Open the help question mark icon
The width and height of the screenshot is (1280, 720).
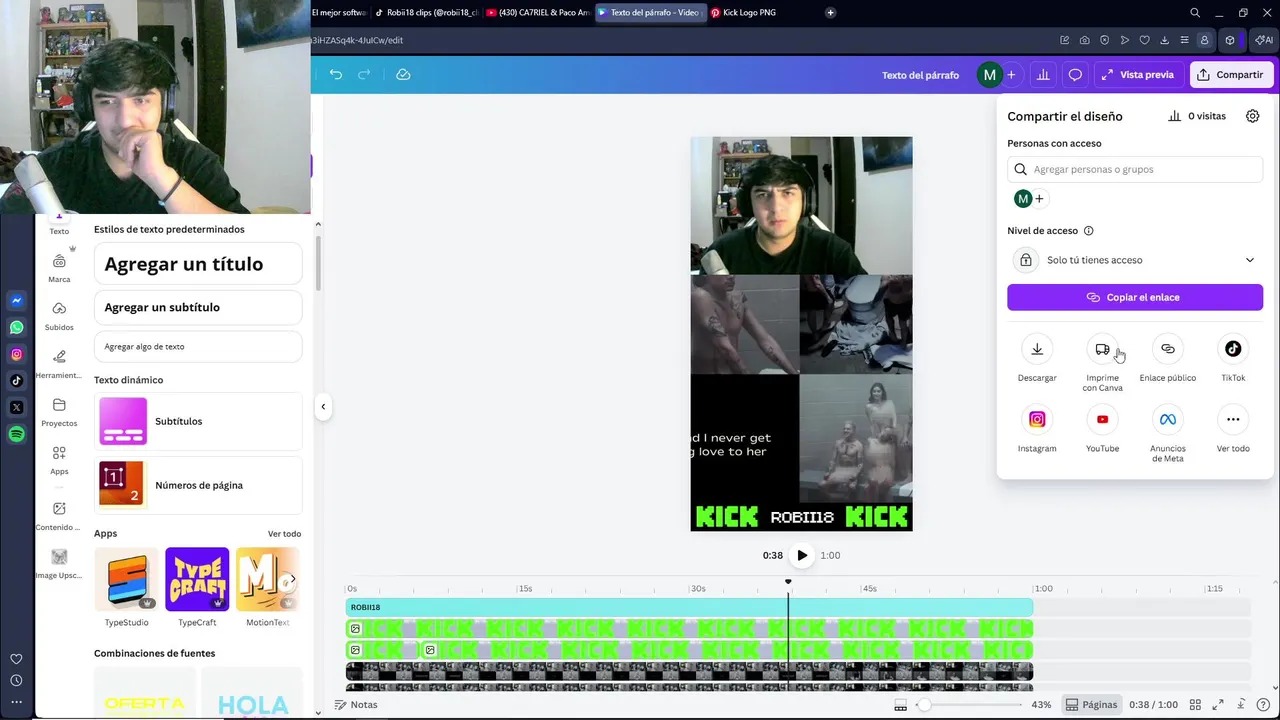[1263, 705]
